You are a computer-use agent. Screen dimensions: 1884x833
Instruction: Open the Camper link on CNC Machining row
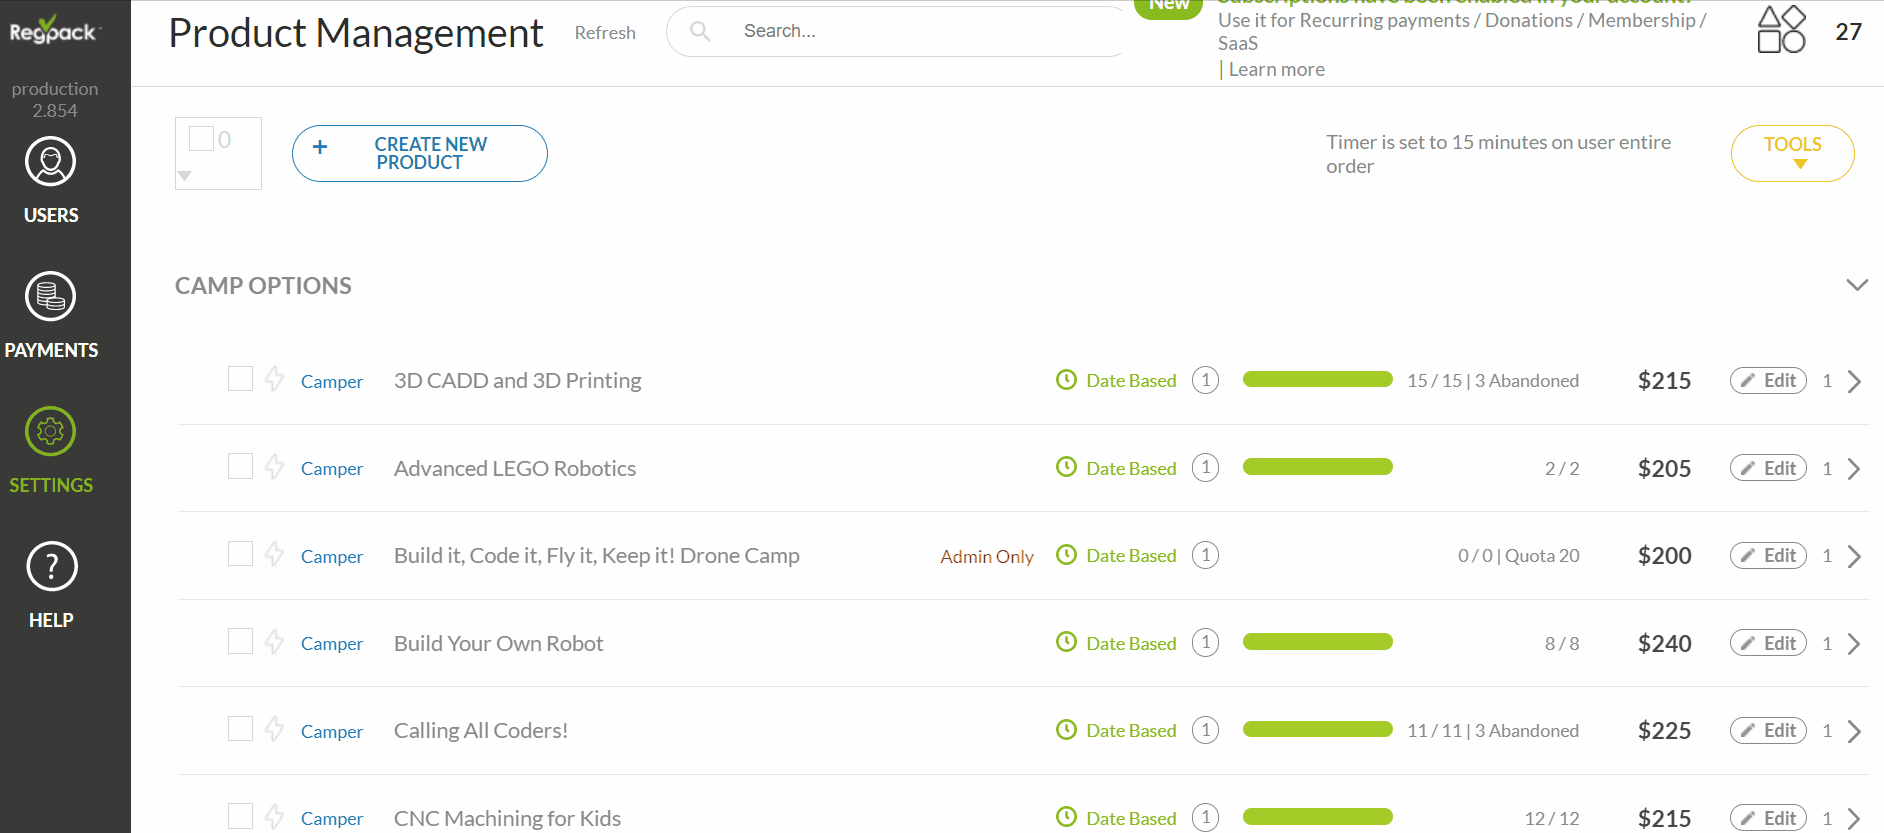point(332,819)
